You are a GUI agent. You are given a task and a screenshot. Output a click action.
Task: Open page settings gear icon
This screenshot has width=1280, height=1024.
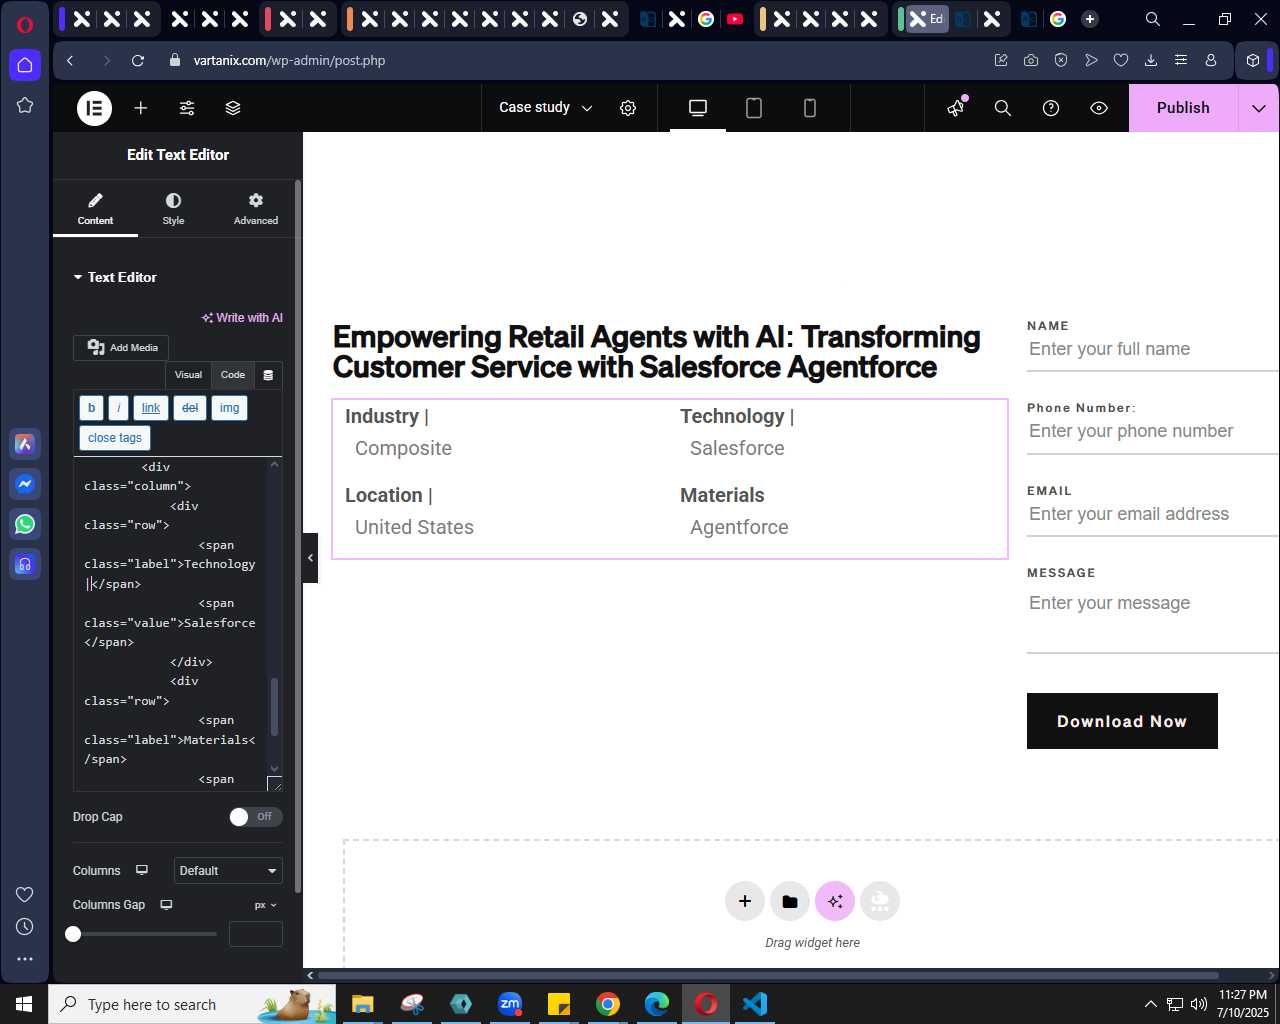[628, 108]
